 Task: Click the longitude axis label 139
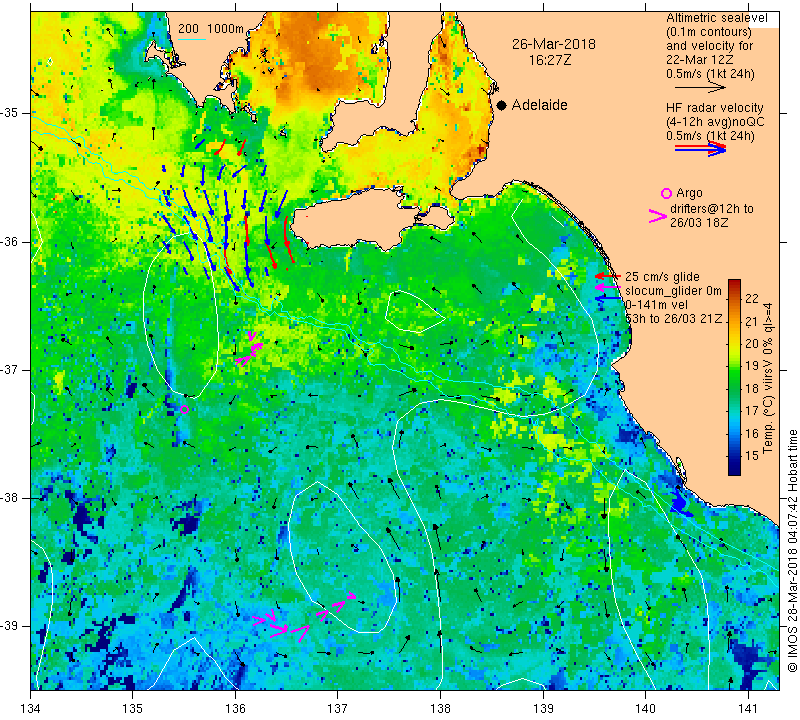point(543,708)
